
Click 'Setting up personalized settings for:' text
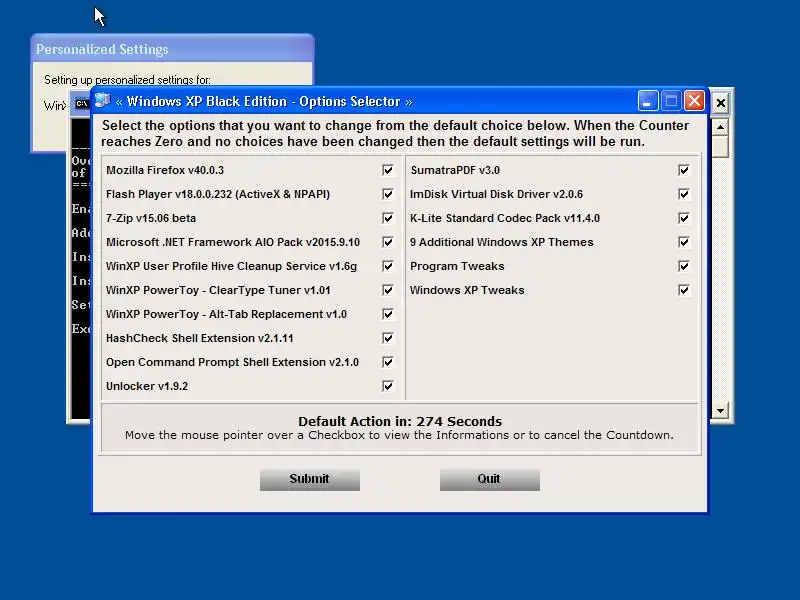127,80
